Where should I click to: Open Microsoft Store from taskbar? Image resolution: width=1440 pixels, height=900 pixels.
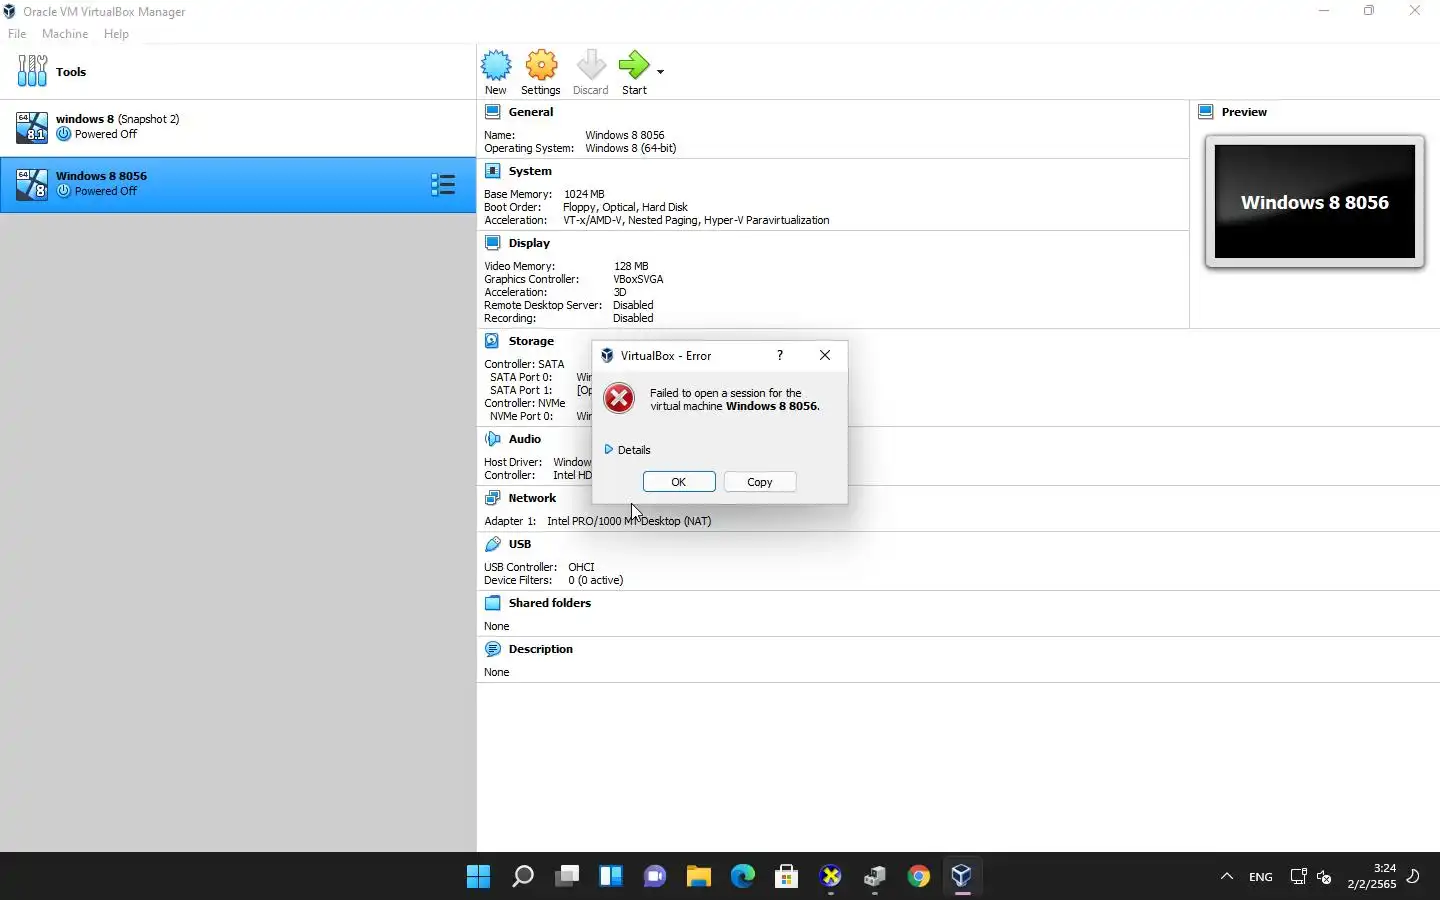pos(787,877)
